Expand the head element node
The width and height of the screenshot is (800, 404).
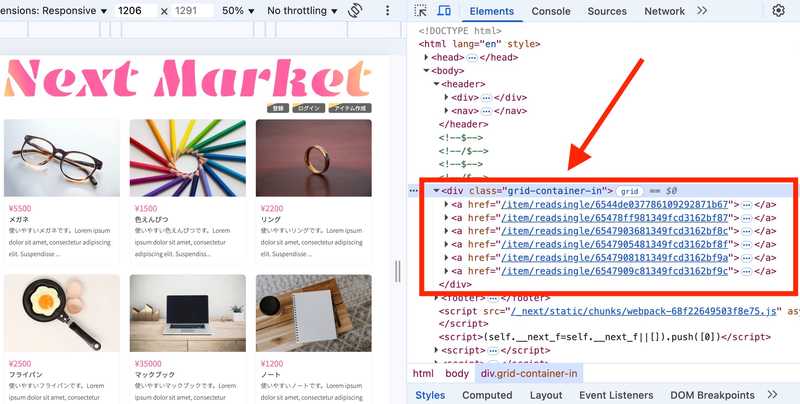[426, 57]
